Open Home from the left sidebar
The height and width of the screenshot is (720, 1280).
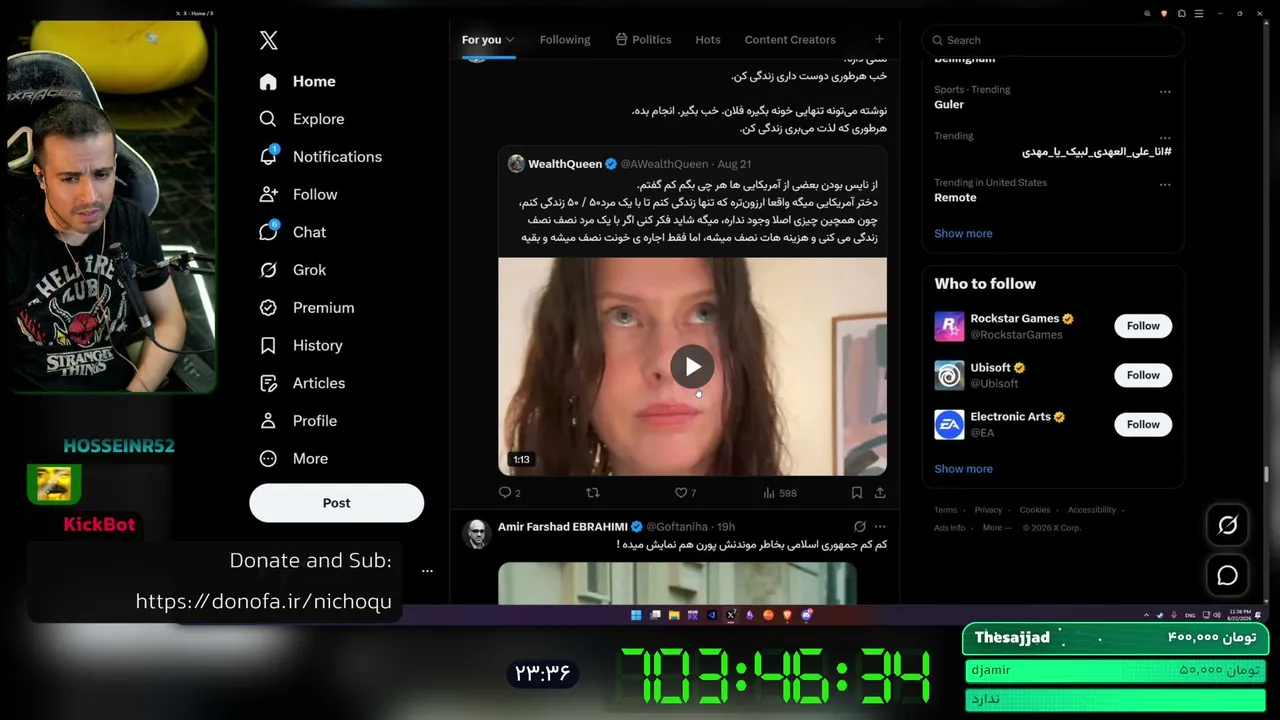298,81
